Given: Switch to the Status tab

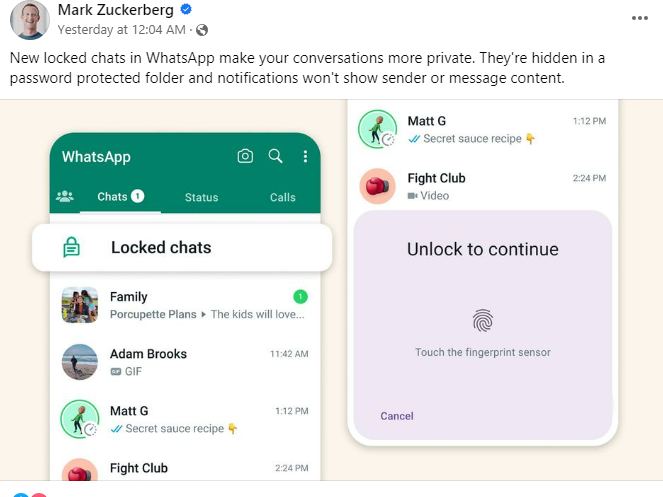Looking at the screenshot, I should [201, 197].
